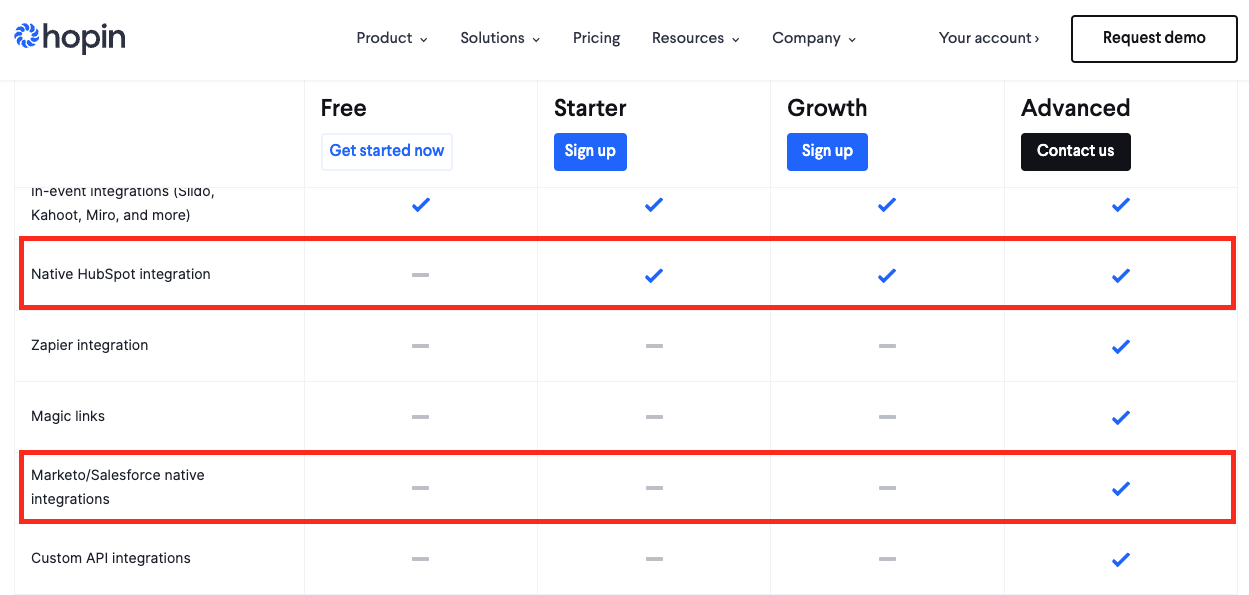Click Growth plan dash for Zapier integration
Viewport: 1249px width, 595px height.
pyautogui.click(x=887, y=346)
